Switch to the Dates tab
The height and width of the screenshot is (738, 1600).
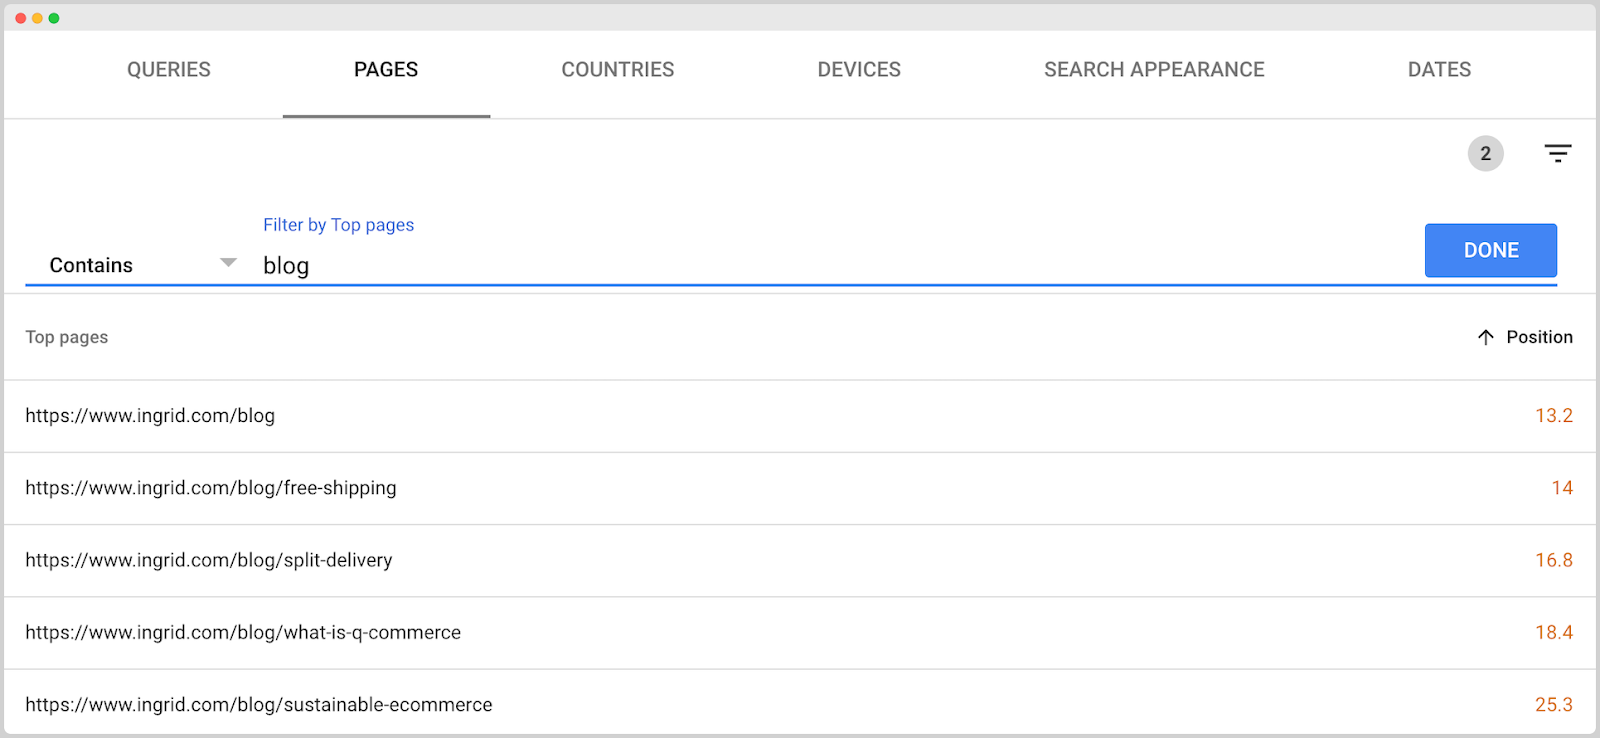point(1439,70)
